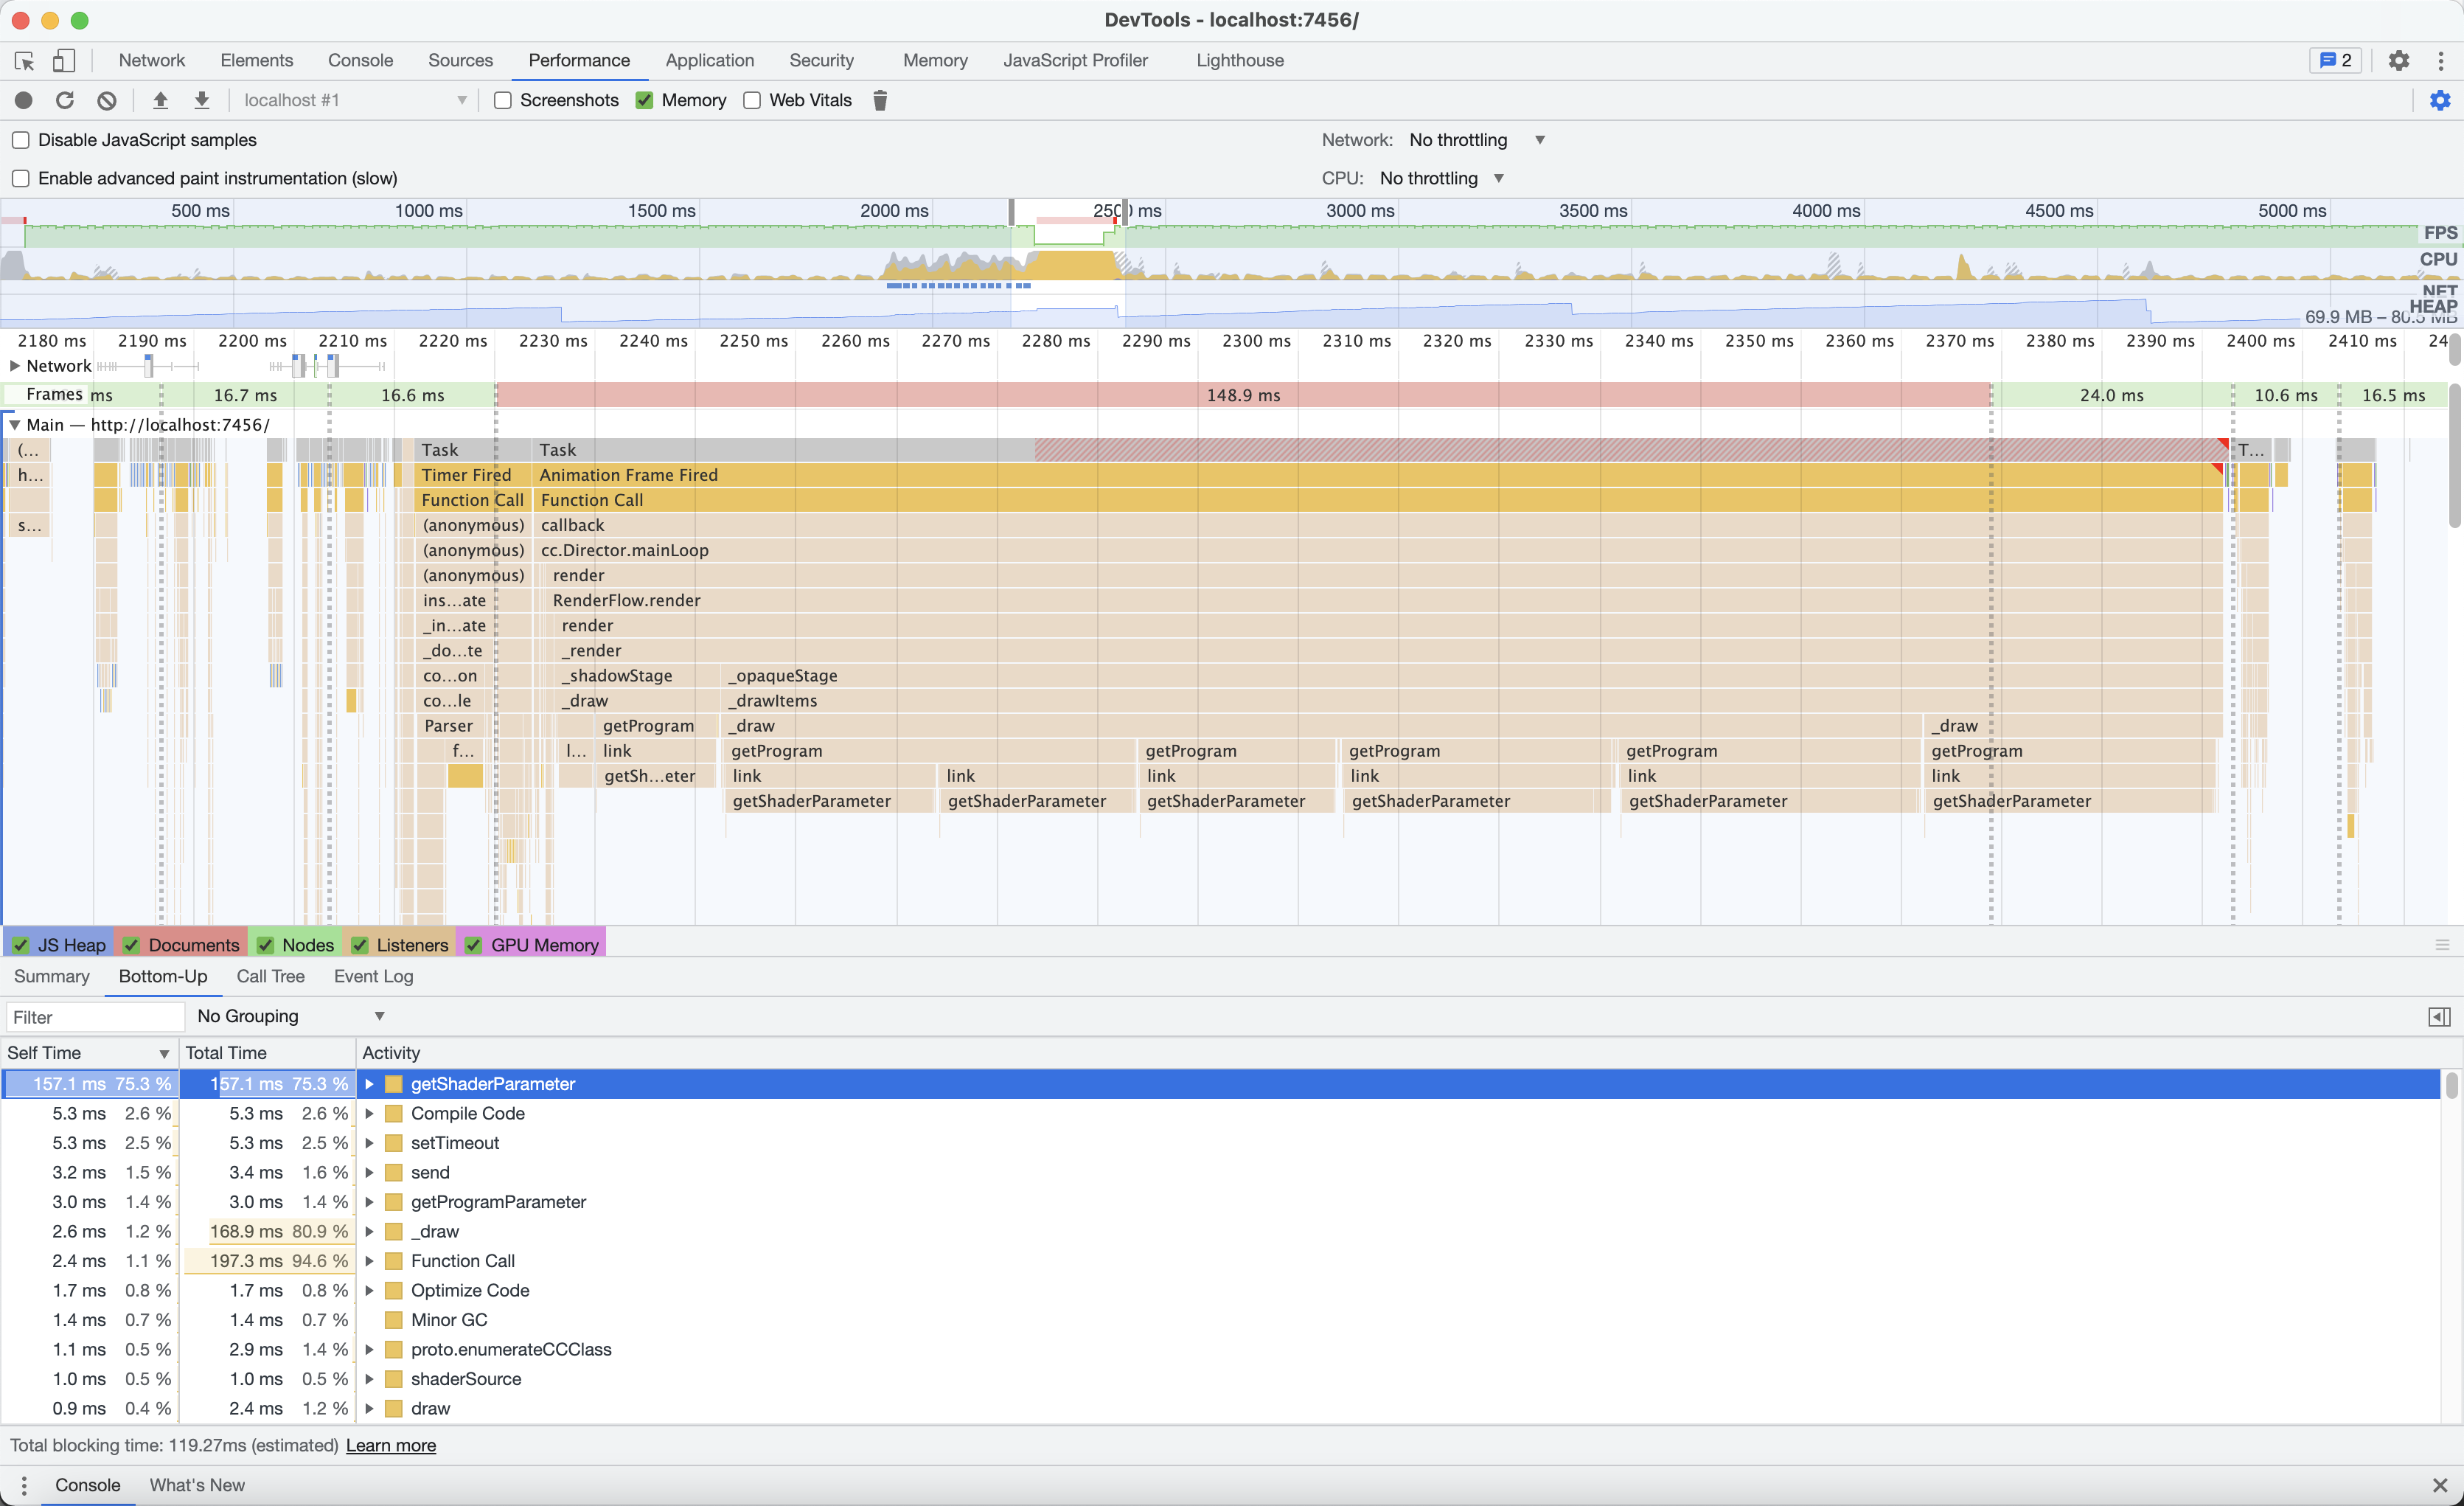Click the load profile upload icon

pos(160,100)
